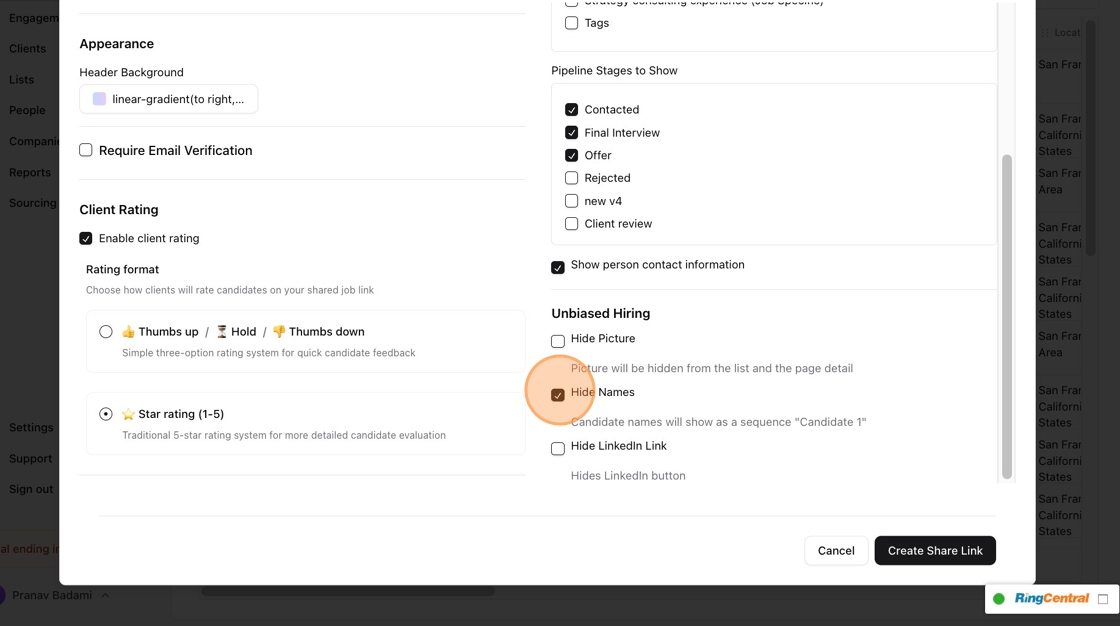1120x626 pixels.
Task: Click the Location column drag handle
Action: pos(1046,32)
